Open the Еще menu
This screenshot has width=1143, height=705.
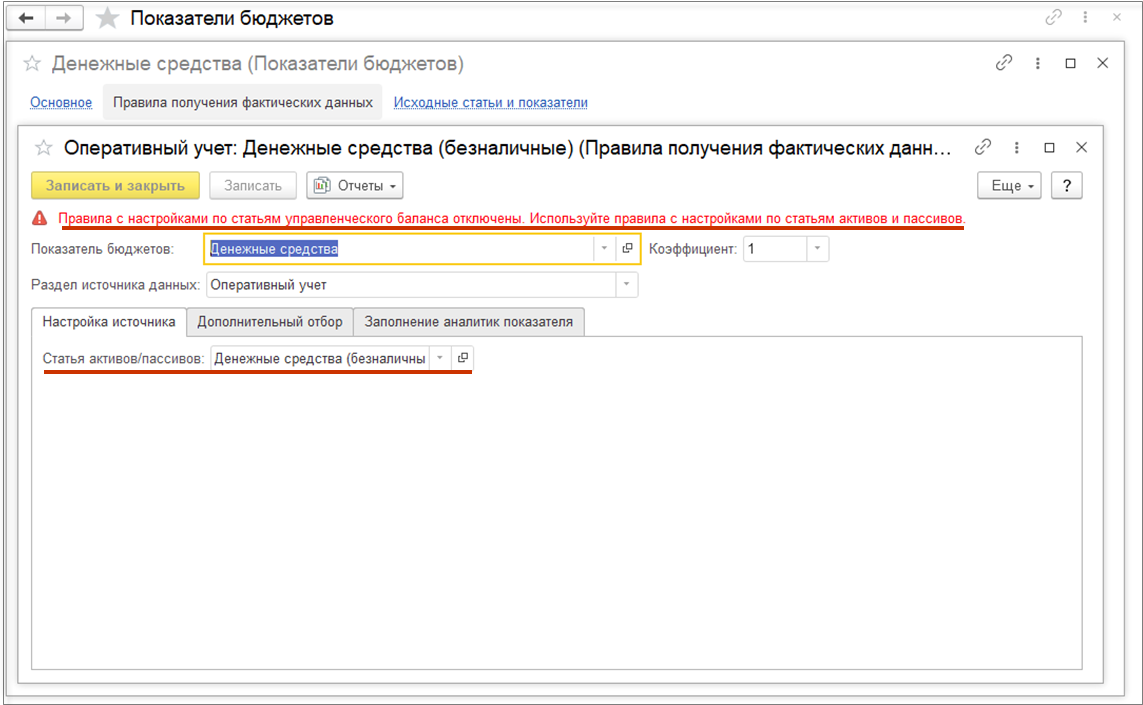point(1010,186)
